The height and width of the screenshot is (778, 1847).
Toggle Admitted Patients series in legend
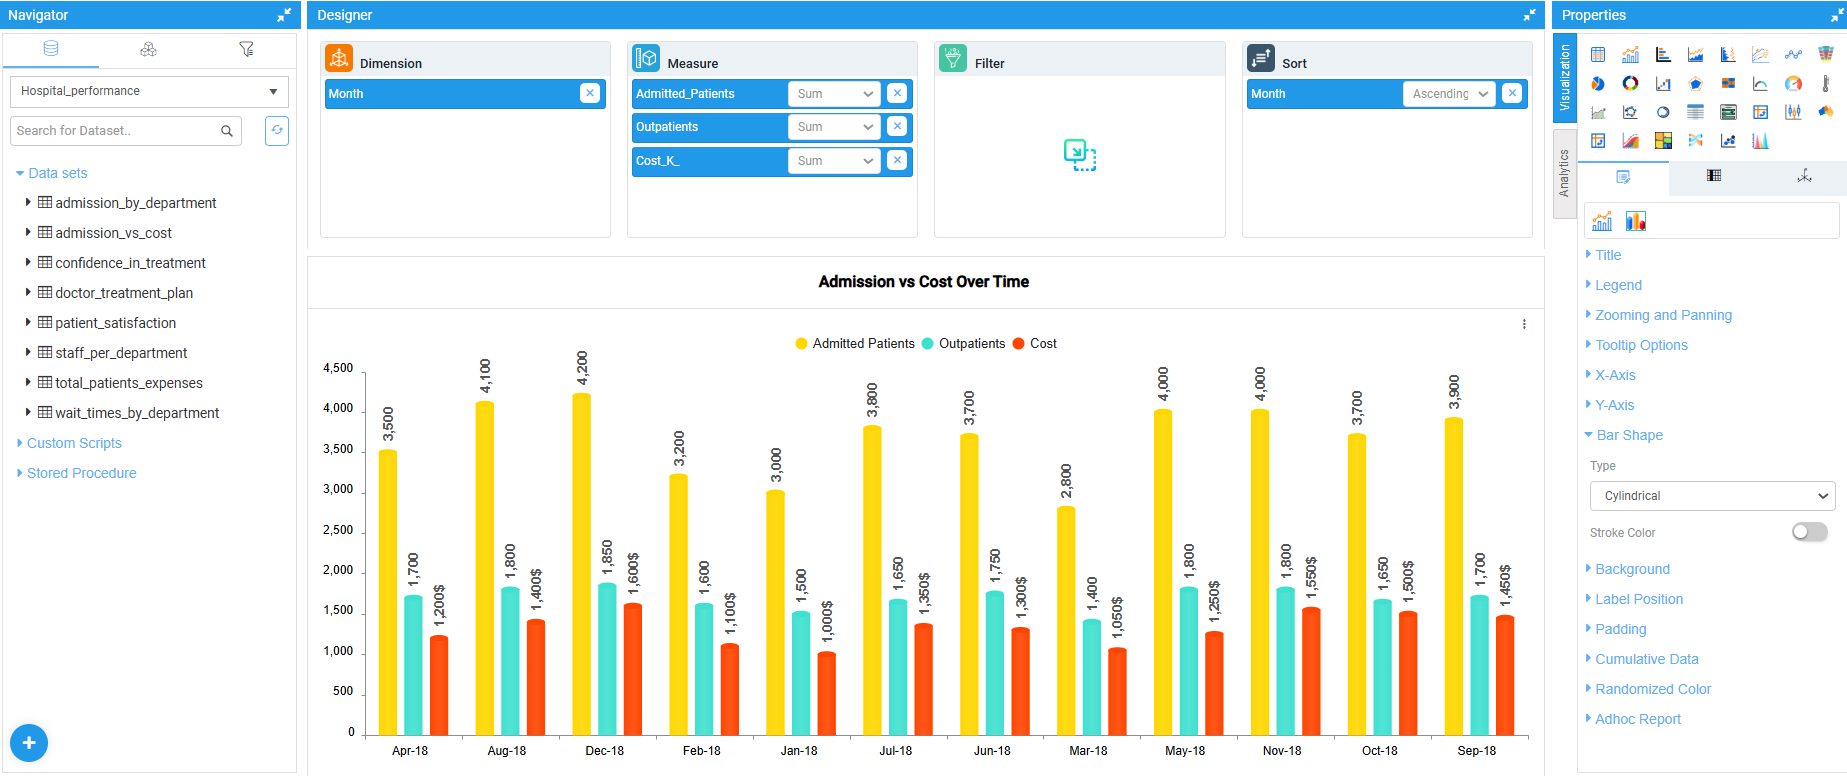[855, 344]
